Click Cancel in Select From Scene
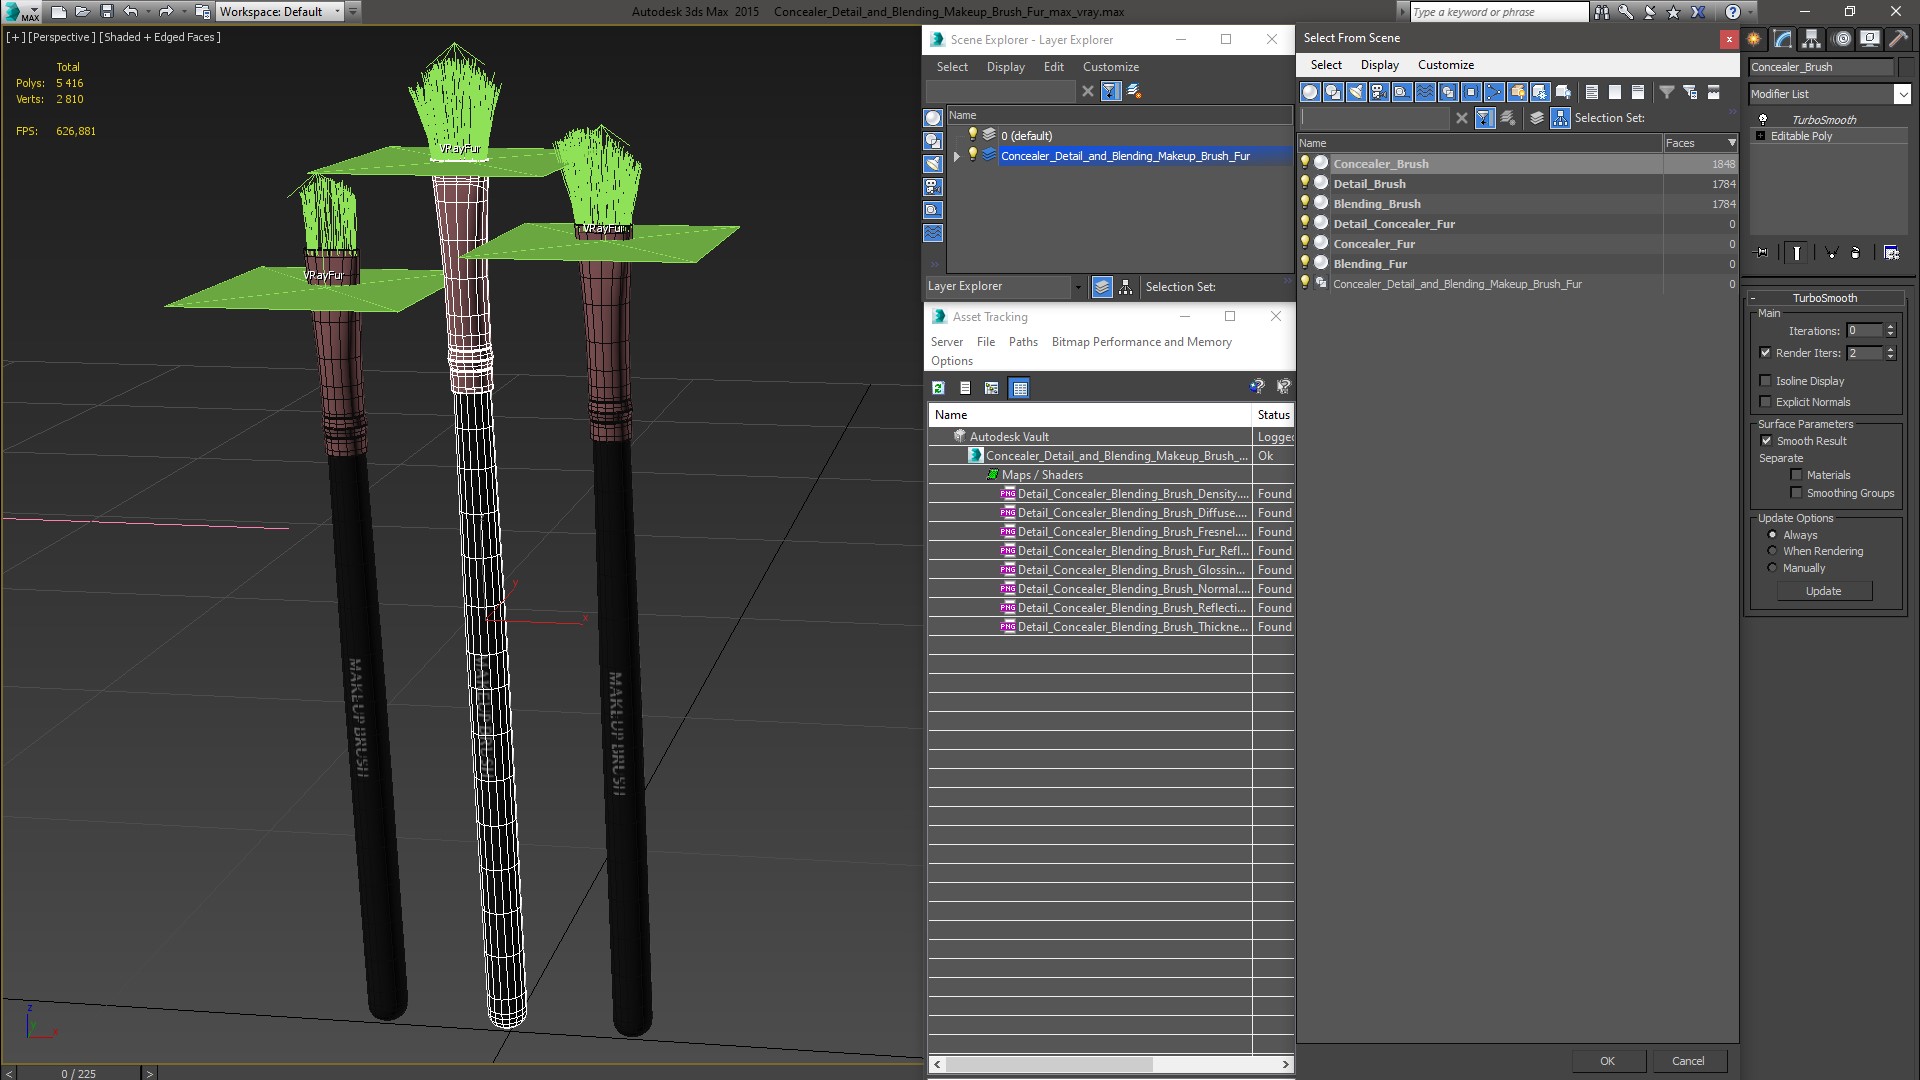Viewport: 1920px width, 1080px height. [1688, 1061]
